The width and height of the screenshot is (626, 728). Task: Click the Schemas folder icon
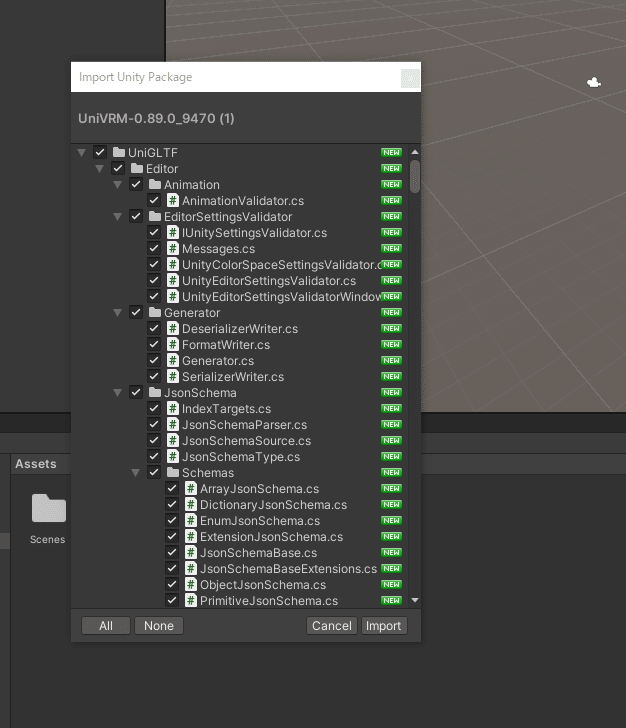point(173,472)
